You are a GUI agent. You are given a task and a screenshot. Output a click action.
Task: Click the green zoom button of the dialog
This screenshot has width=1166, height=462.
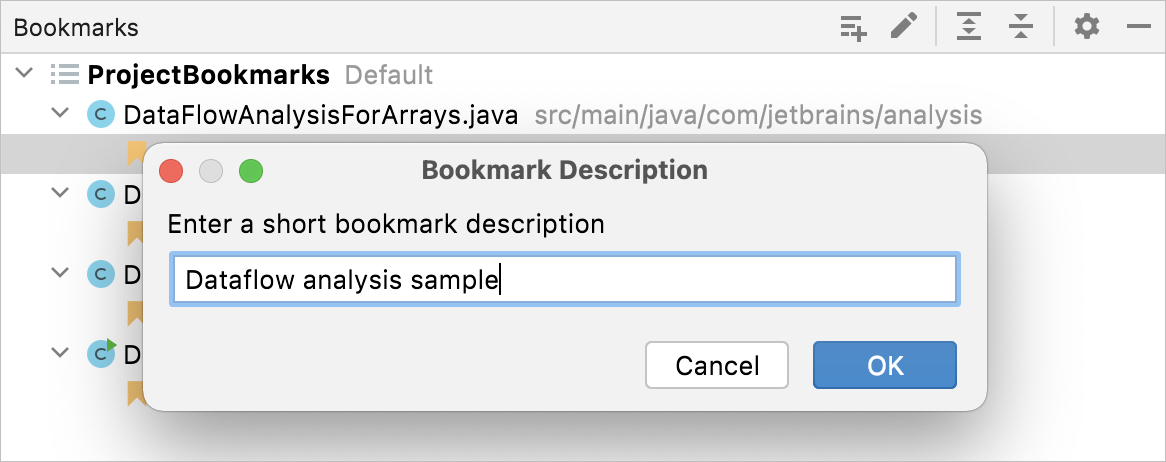tap(251, 171)
